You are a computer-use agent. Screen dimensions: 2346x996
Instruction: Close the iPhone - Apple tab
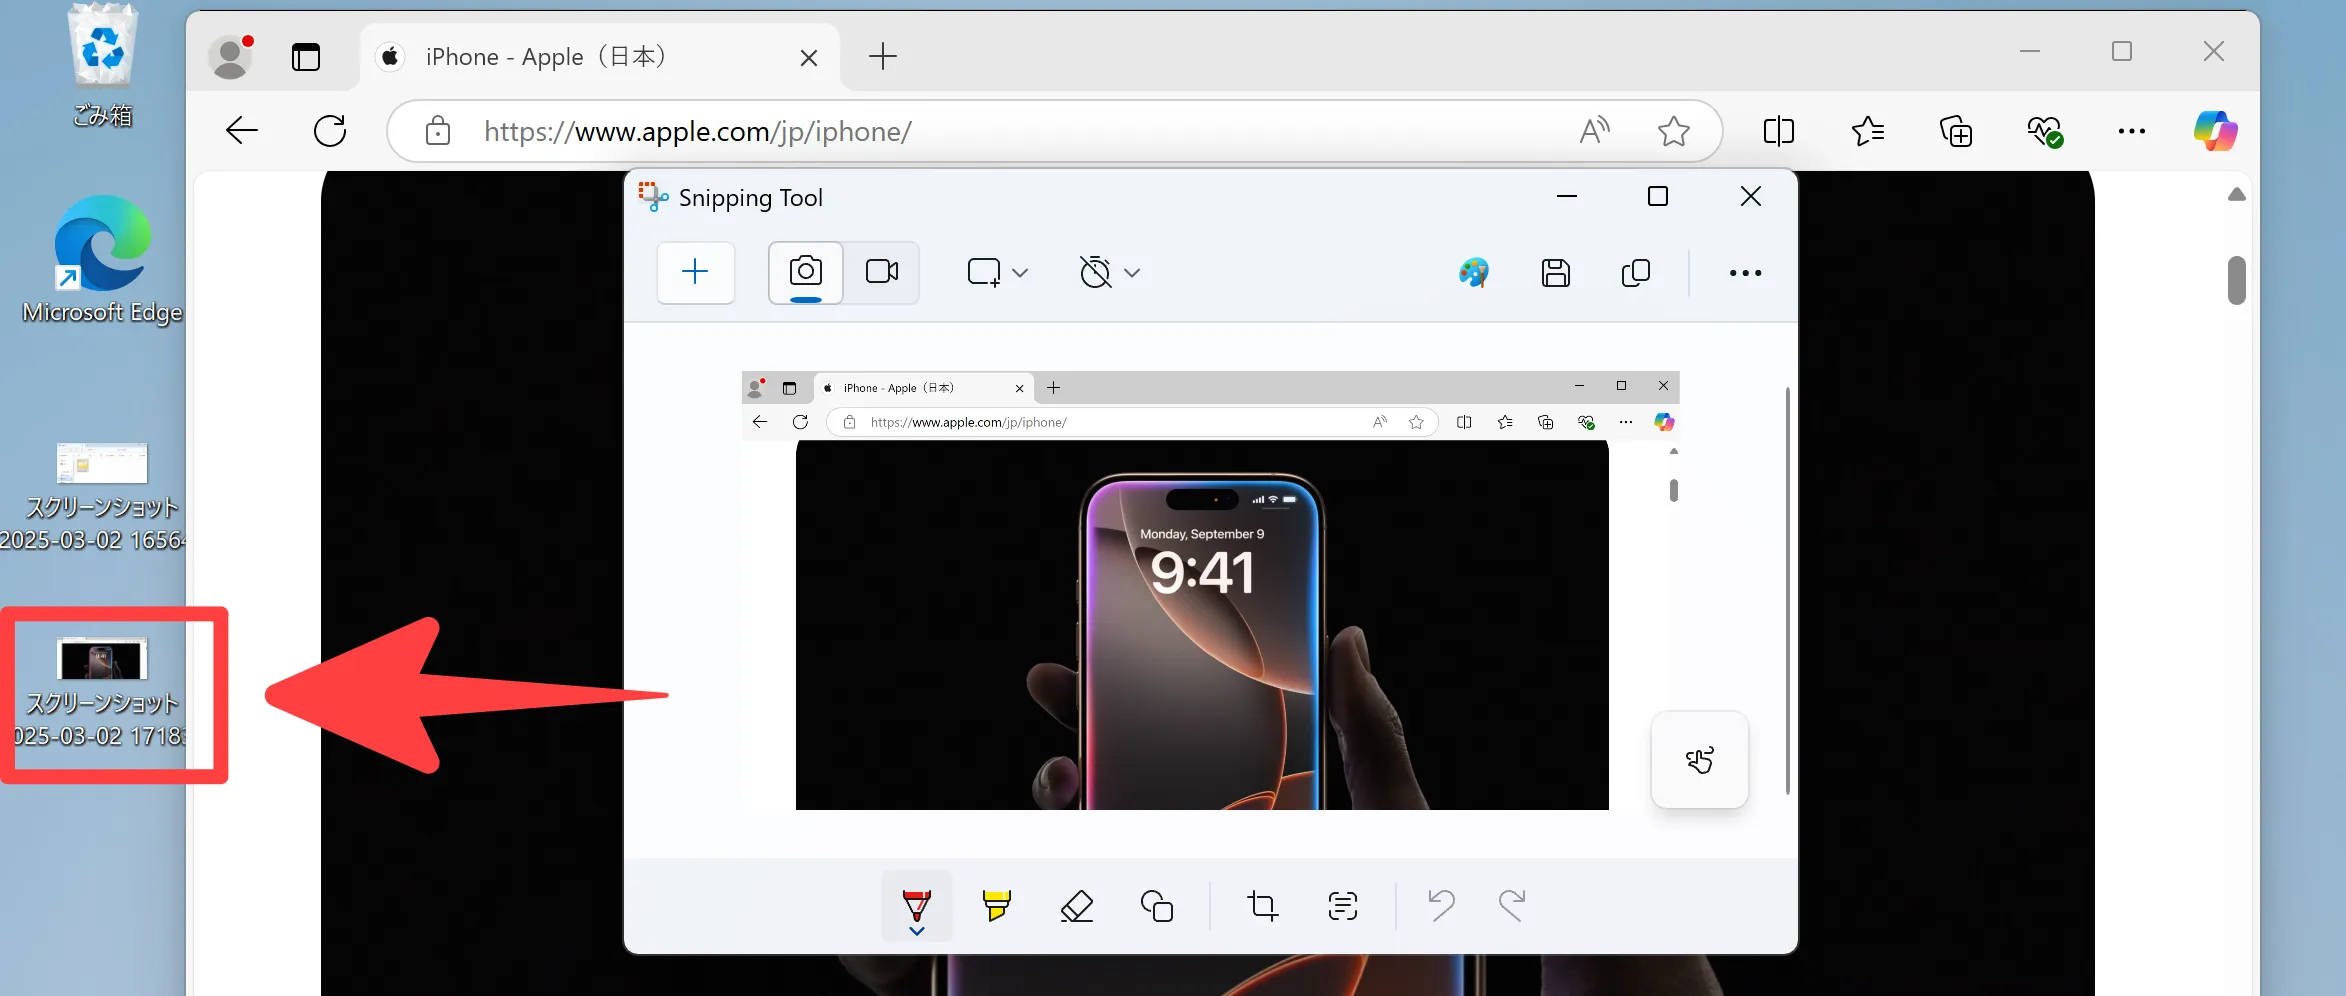[x=809, y=58]
